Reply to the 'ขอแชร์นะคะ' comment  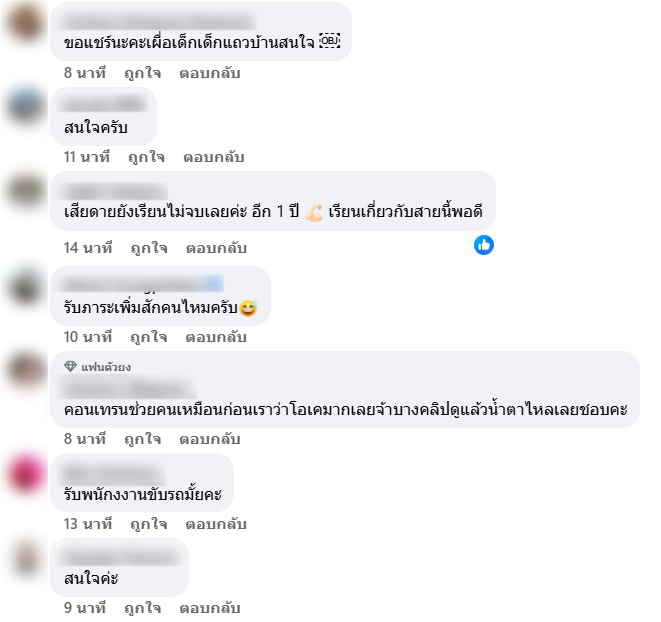[210, 73]
